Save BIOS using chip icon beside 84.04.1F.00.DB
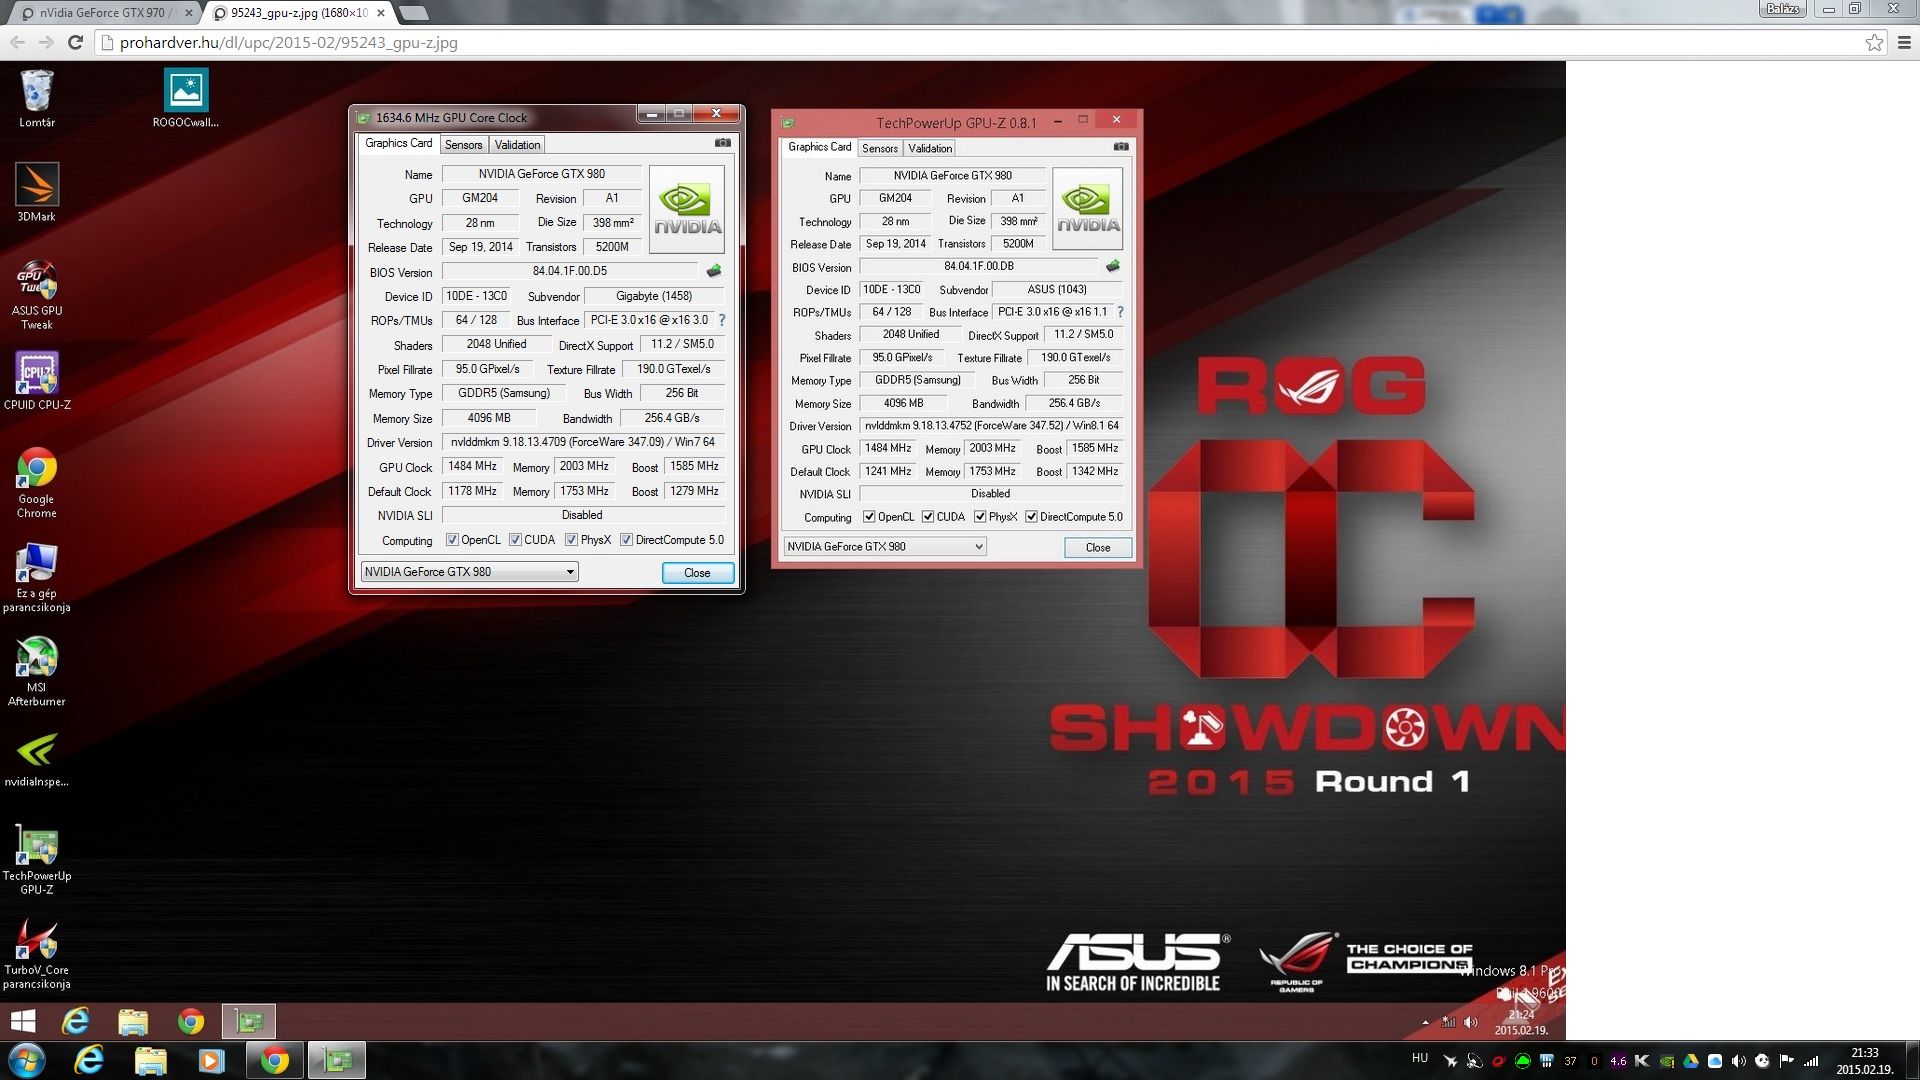The height and width of the screenshot is (1080, 1920). 1113,266
